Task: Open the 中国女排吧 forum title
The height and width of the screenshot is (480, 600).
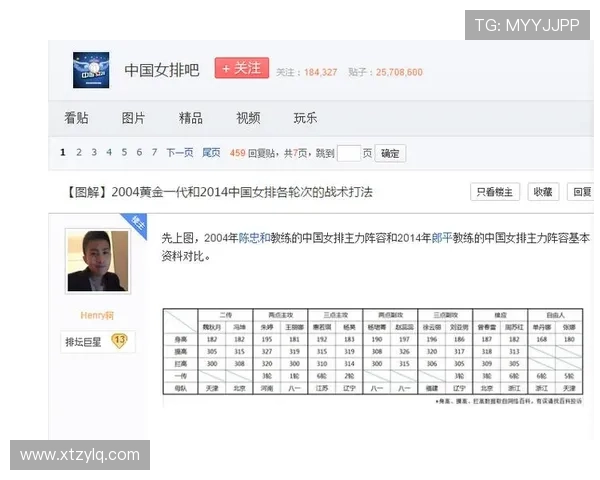Action: pyautogui.click(x=162, y=70)
